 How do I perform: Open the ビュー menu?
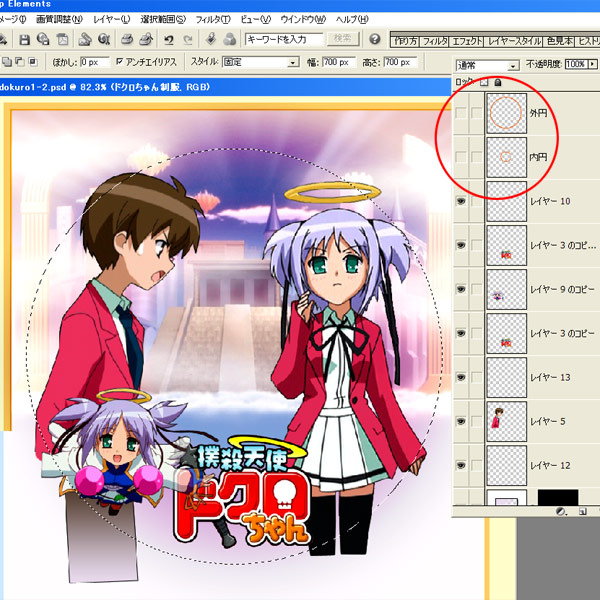[x=256, y=19]
